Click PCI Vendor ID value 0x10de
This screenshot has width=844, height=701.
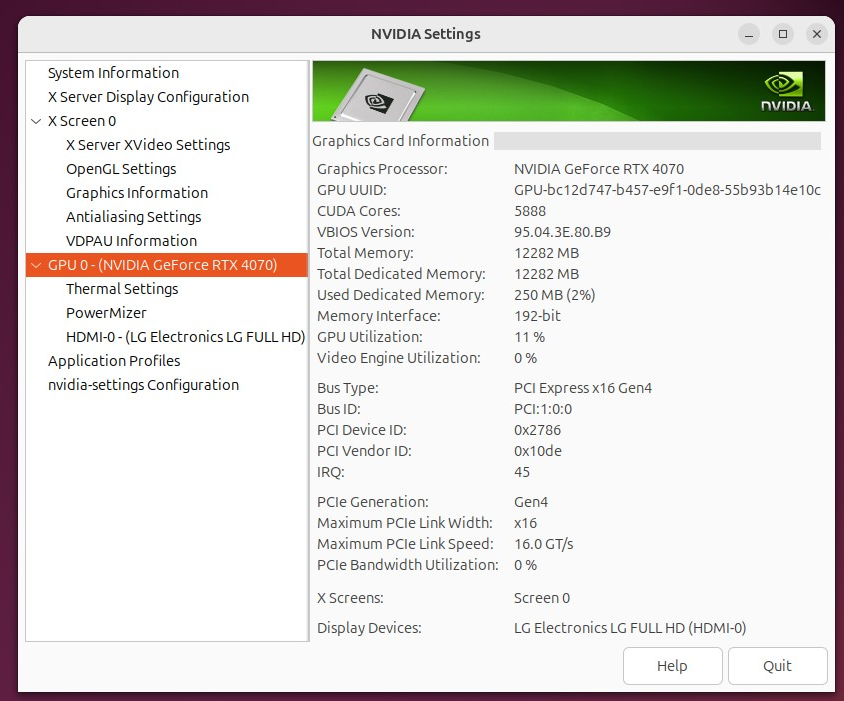pos(537,451)
